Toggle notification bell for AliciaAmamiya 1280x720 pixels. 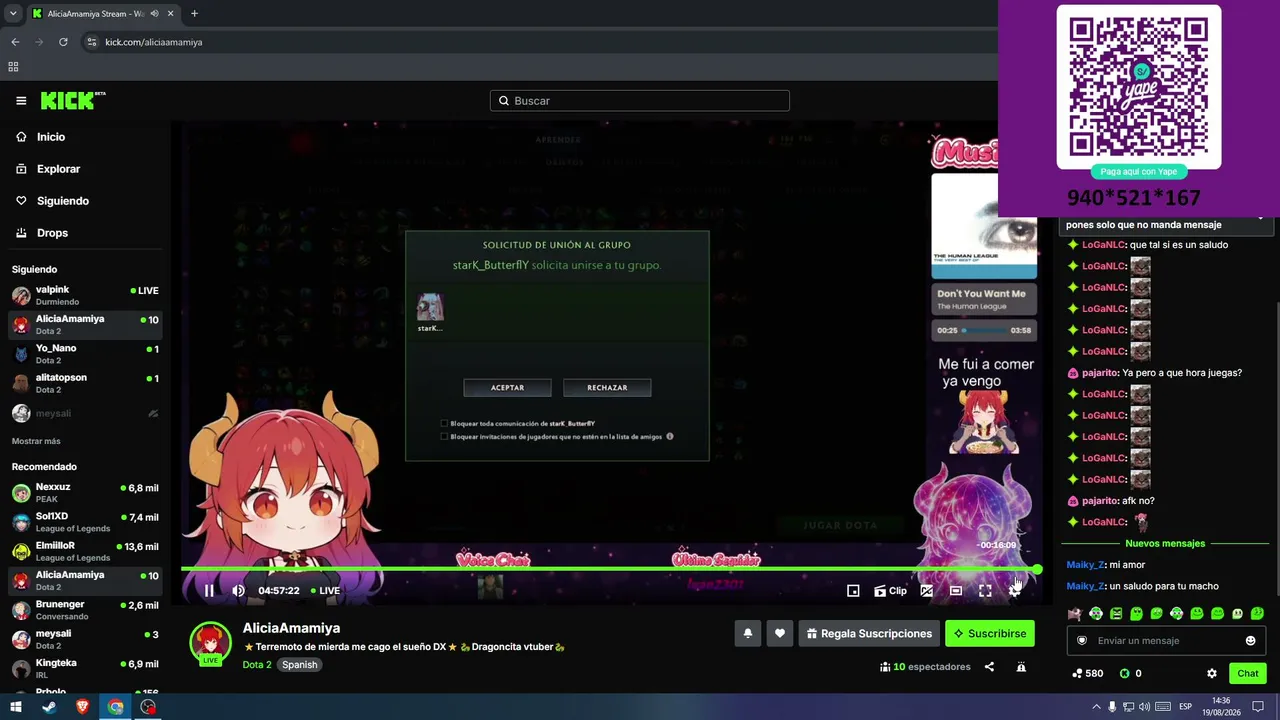point(747,633)
